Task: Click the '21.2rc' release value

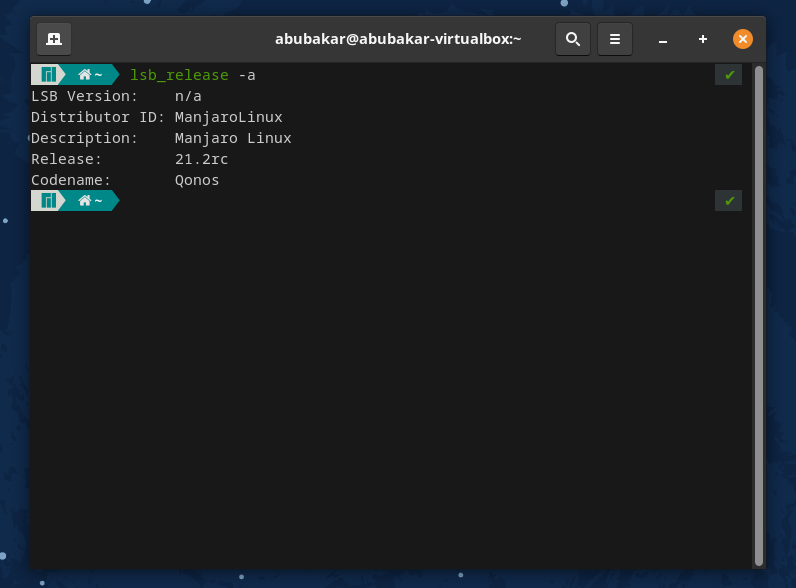Action: pyautogui.click(x=202, y=159)
